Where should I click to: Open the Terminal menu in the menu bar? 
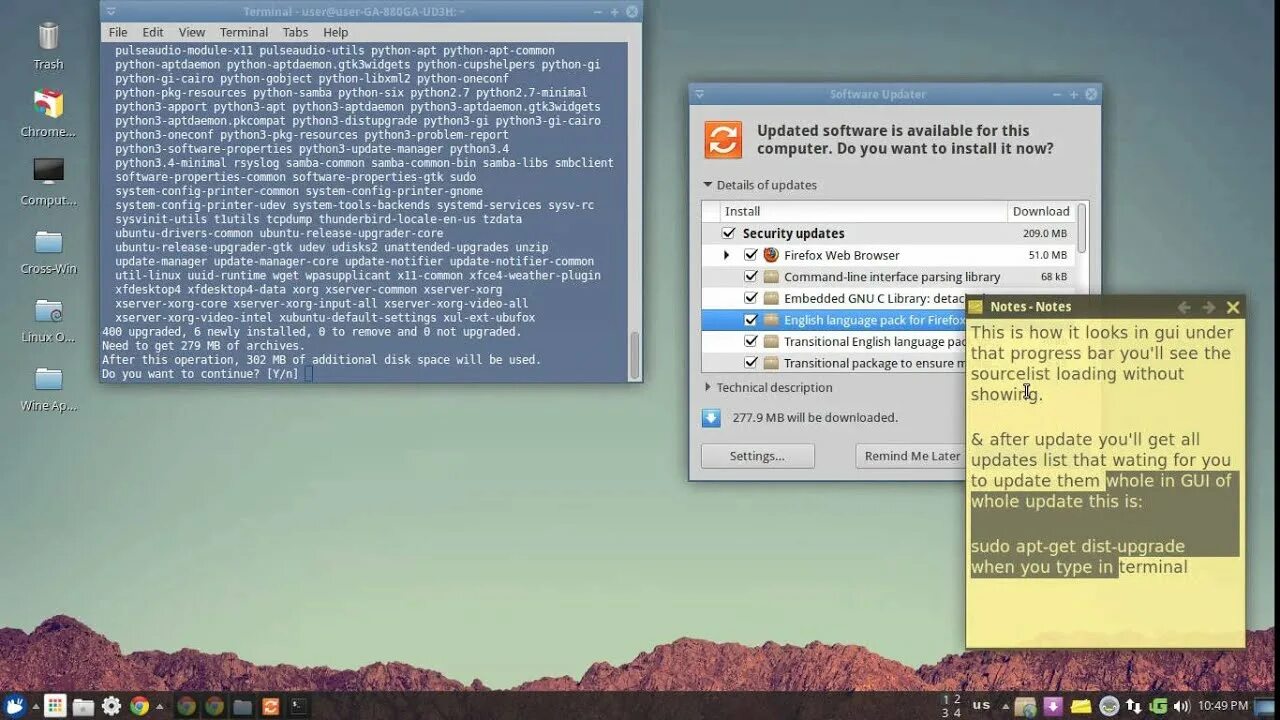point(244,32)
